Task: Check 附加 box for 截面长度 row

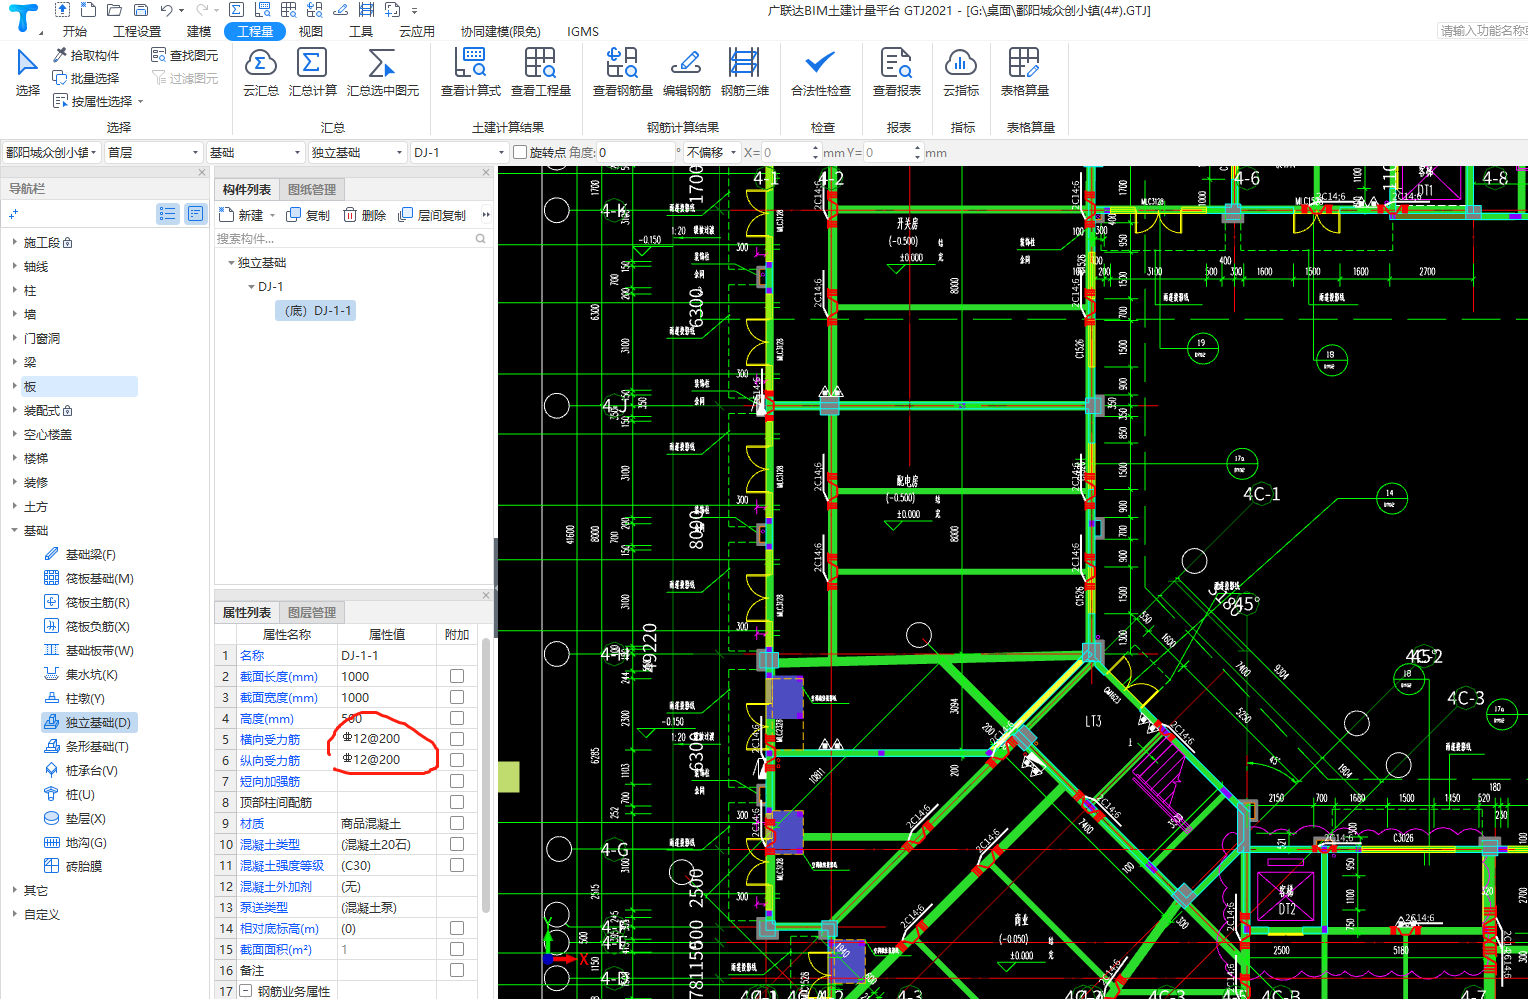Action: pos(457,676)
